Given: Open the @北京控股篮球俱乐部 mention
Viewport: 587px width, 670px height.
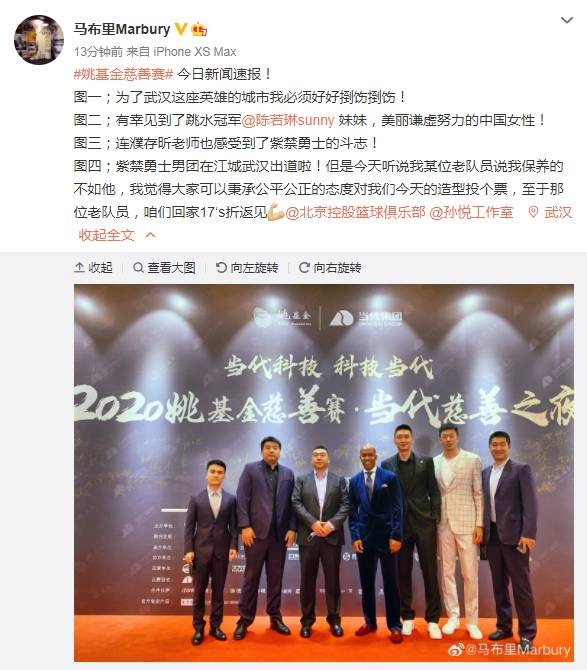Looking at the screenshot, I should [x=355, y=212].
